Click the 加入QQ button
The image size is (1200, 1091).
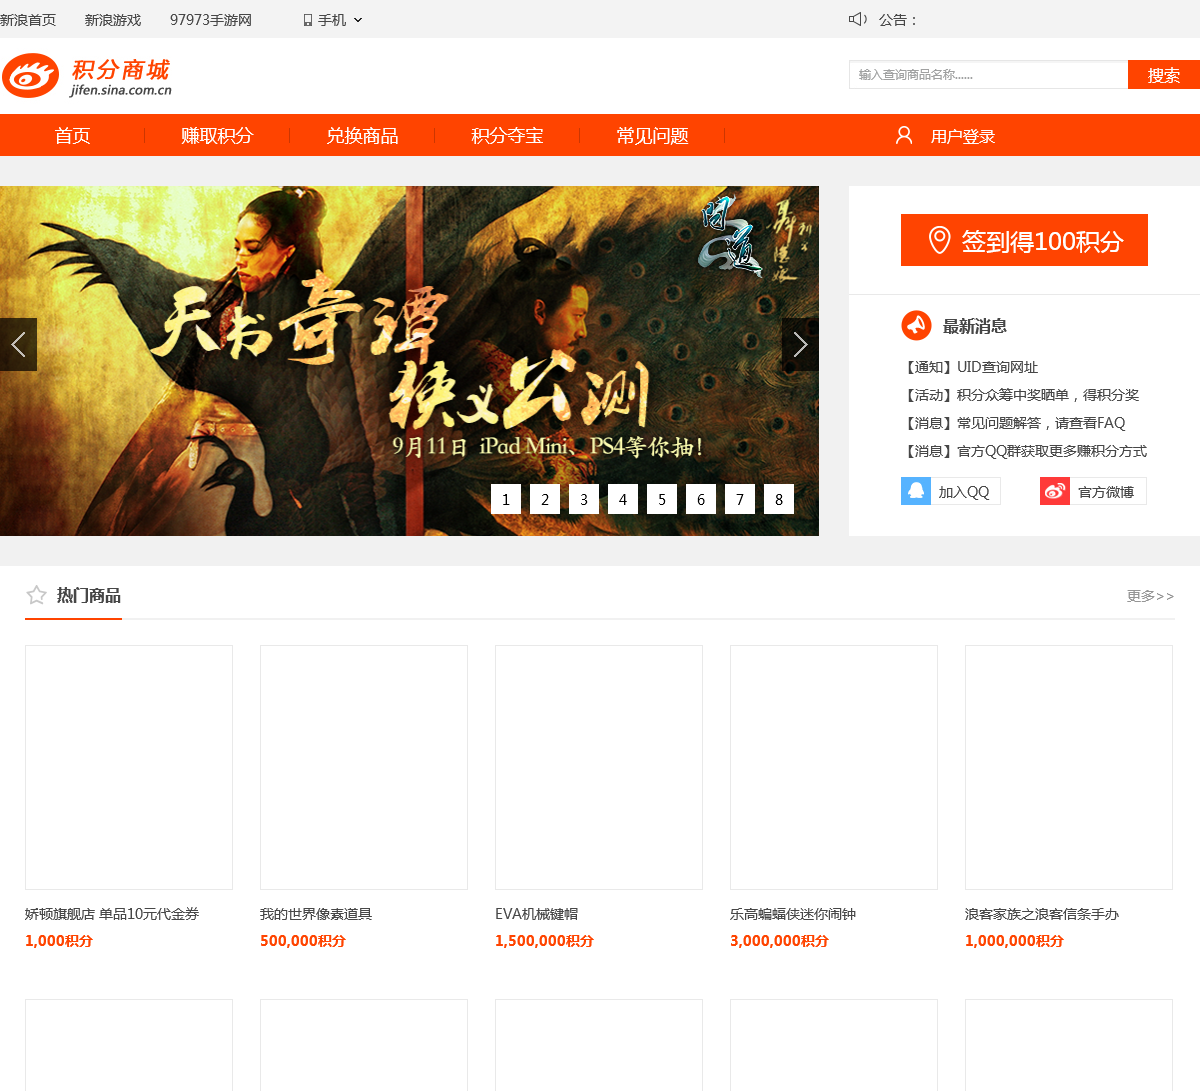pos(951,491)
